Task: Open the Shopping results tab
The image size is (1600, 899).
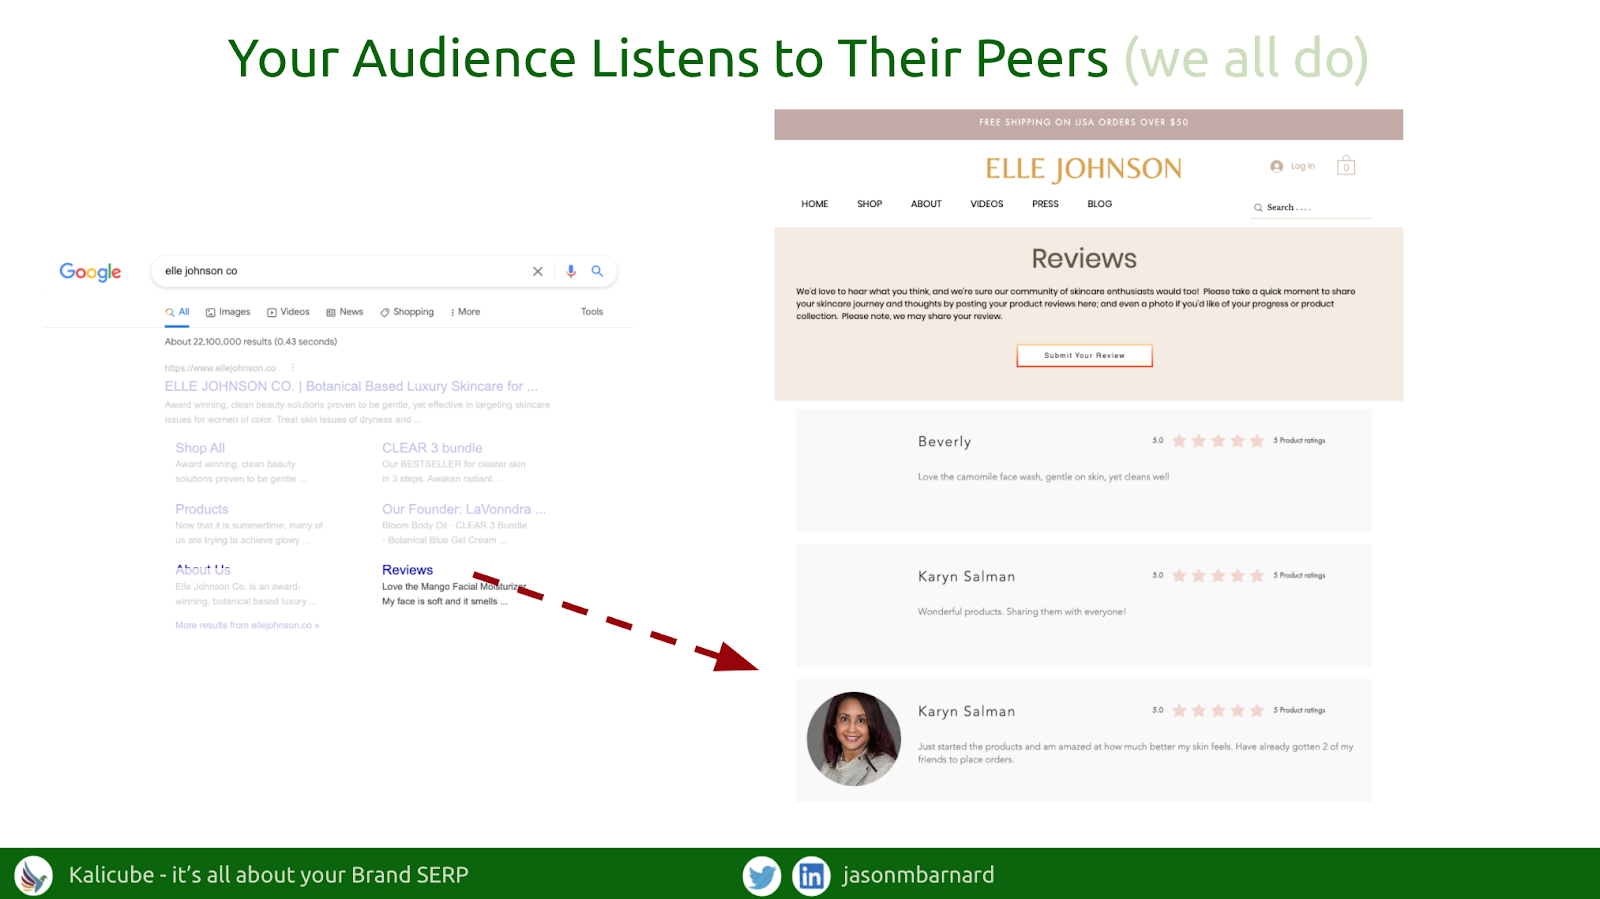Action: [x=407, y=312]
